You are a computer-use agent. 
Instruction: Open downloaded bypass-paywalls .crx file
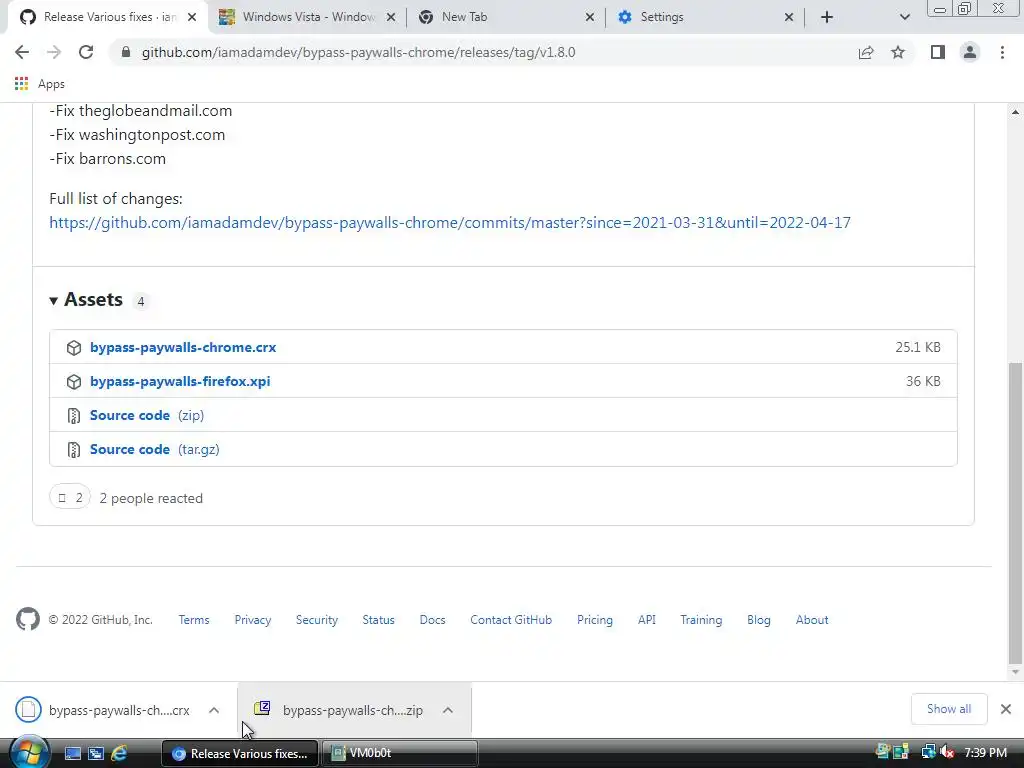[x=103, y=710]
